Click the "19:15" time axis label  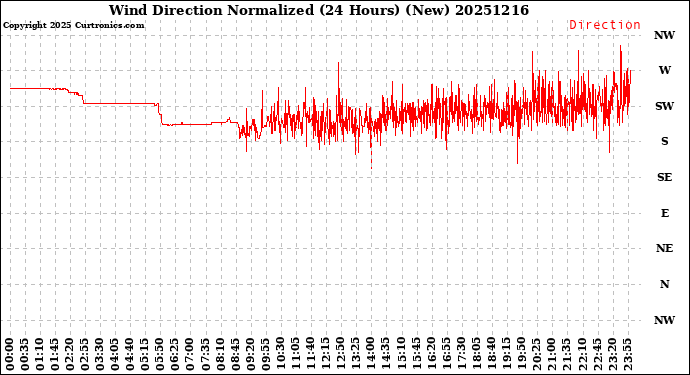pyautogui.click(x=506, y=355)
